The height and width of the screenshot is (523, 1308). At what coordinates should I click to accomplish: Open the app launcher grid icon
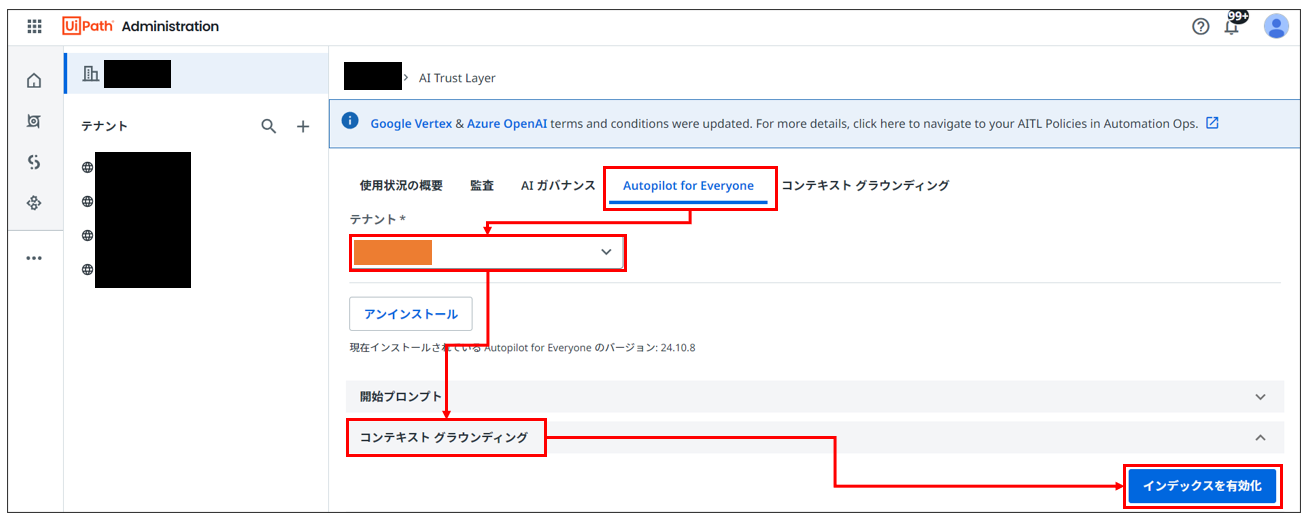(x=34, y=26)
